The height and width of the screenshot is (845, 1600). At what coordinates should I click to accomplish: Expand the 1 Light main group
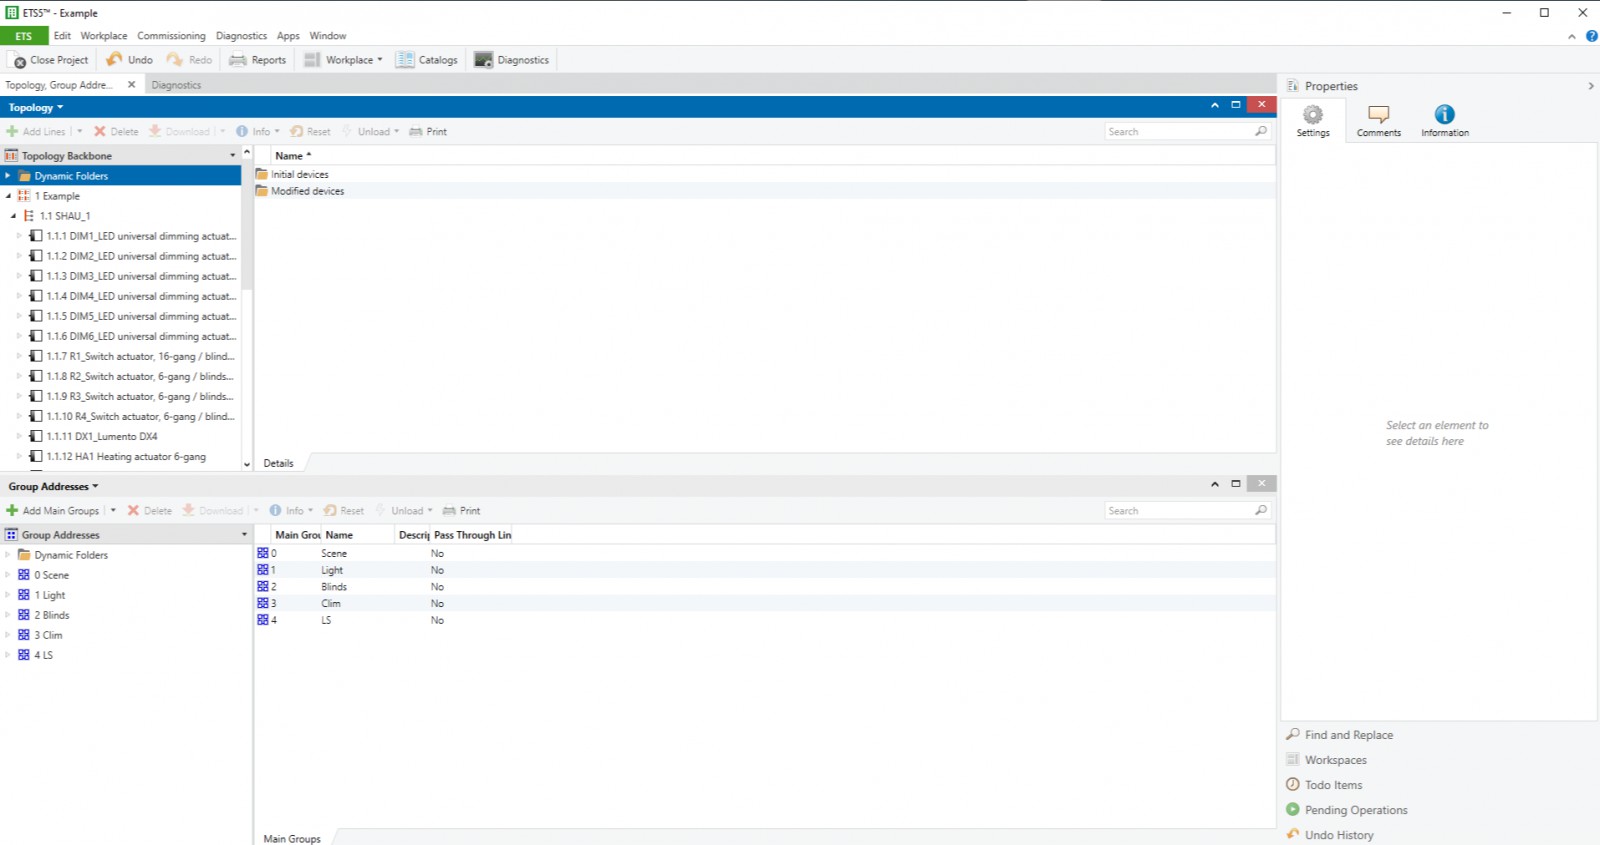[8, 595]
